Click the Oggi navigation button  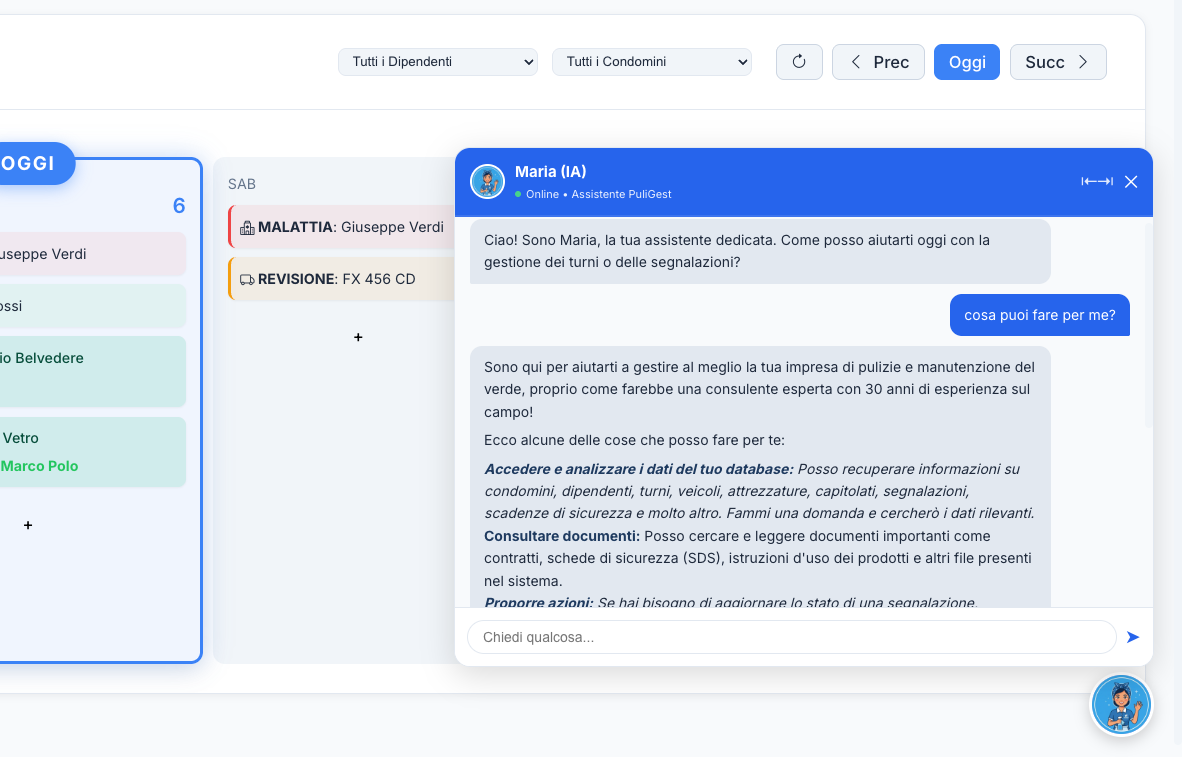tap(966, 61)
